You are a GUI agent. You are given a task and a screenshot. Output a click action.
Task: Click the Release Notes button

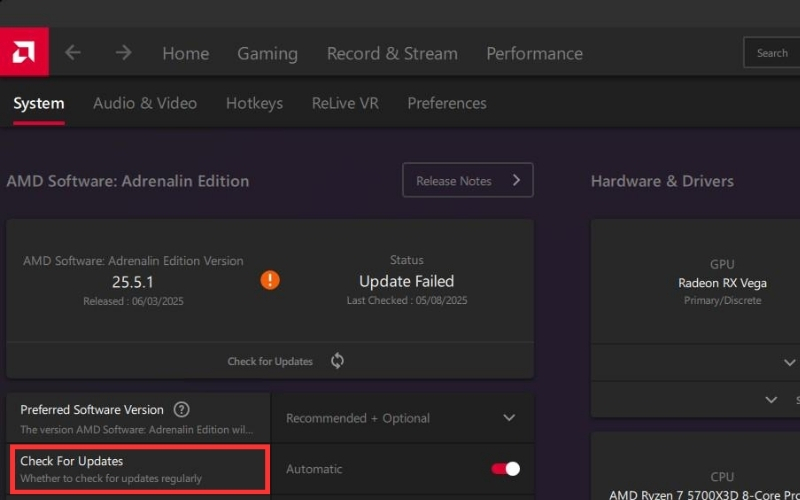pyautogui.click(x=467, y=181)
